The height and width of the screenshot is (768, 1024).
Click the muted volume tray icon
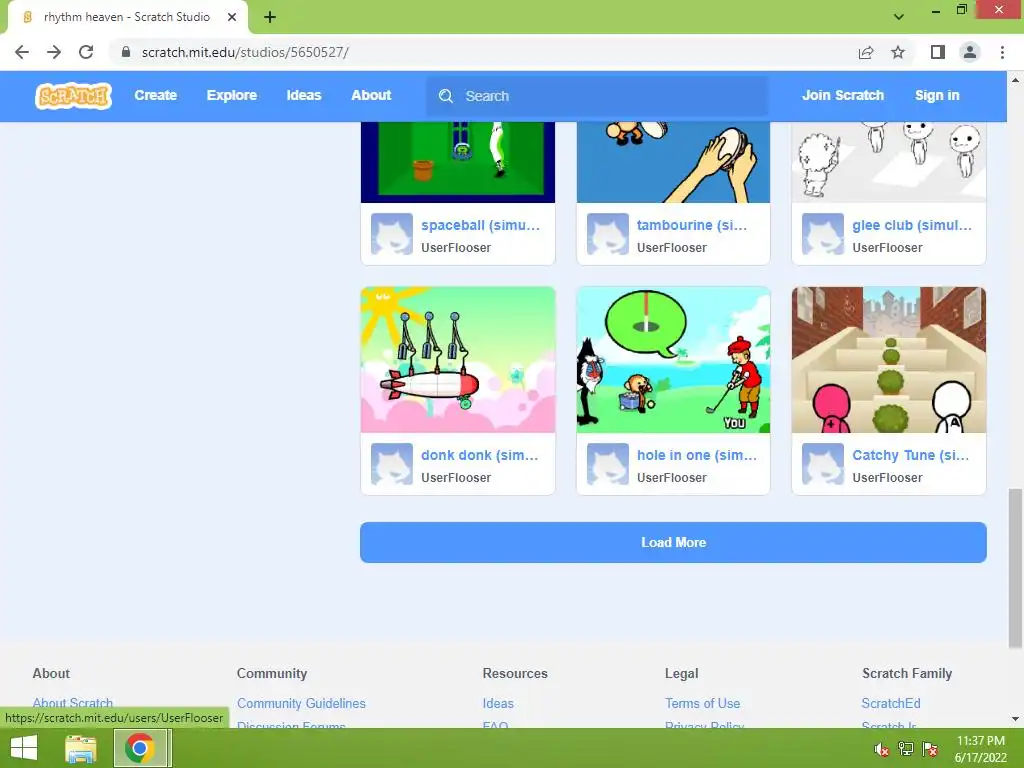pos(882,749)
